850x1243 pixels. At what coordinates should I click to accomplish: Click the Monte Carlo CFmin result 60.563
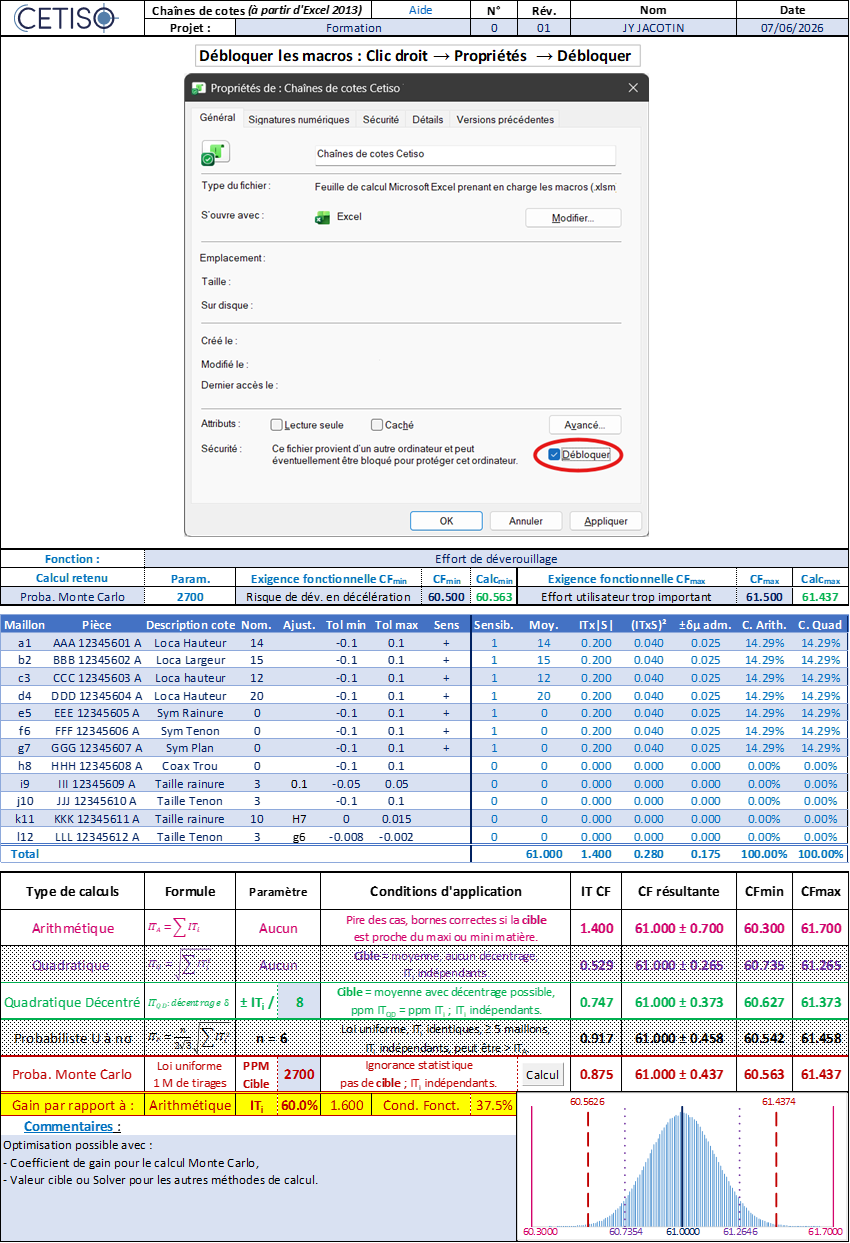tap(764, 1075)
